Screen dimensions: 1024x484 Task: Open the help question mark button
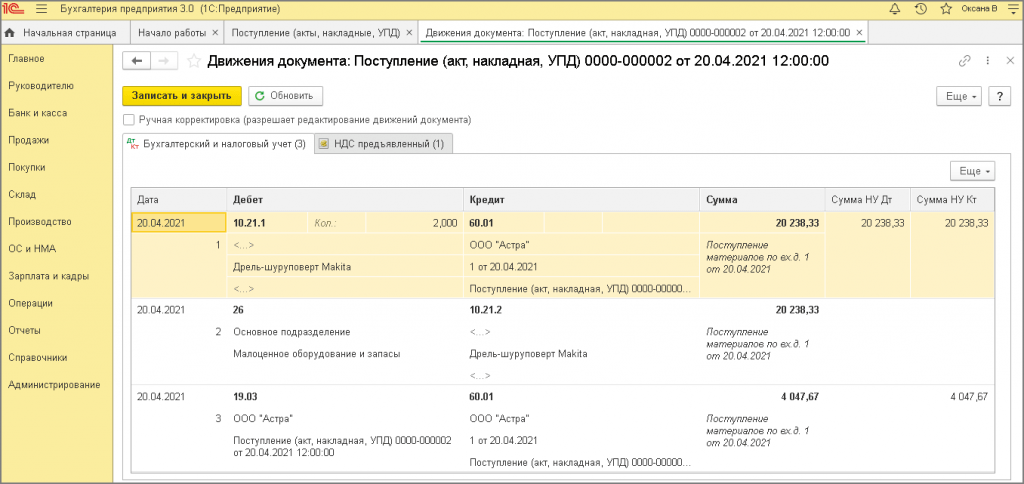pyautogui.click(x=999, y=96)
